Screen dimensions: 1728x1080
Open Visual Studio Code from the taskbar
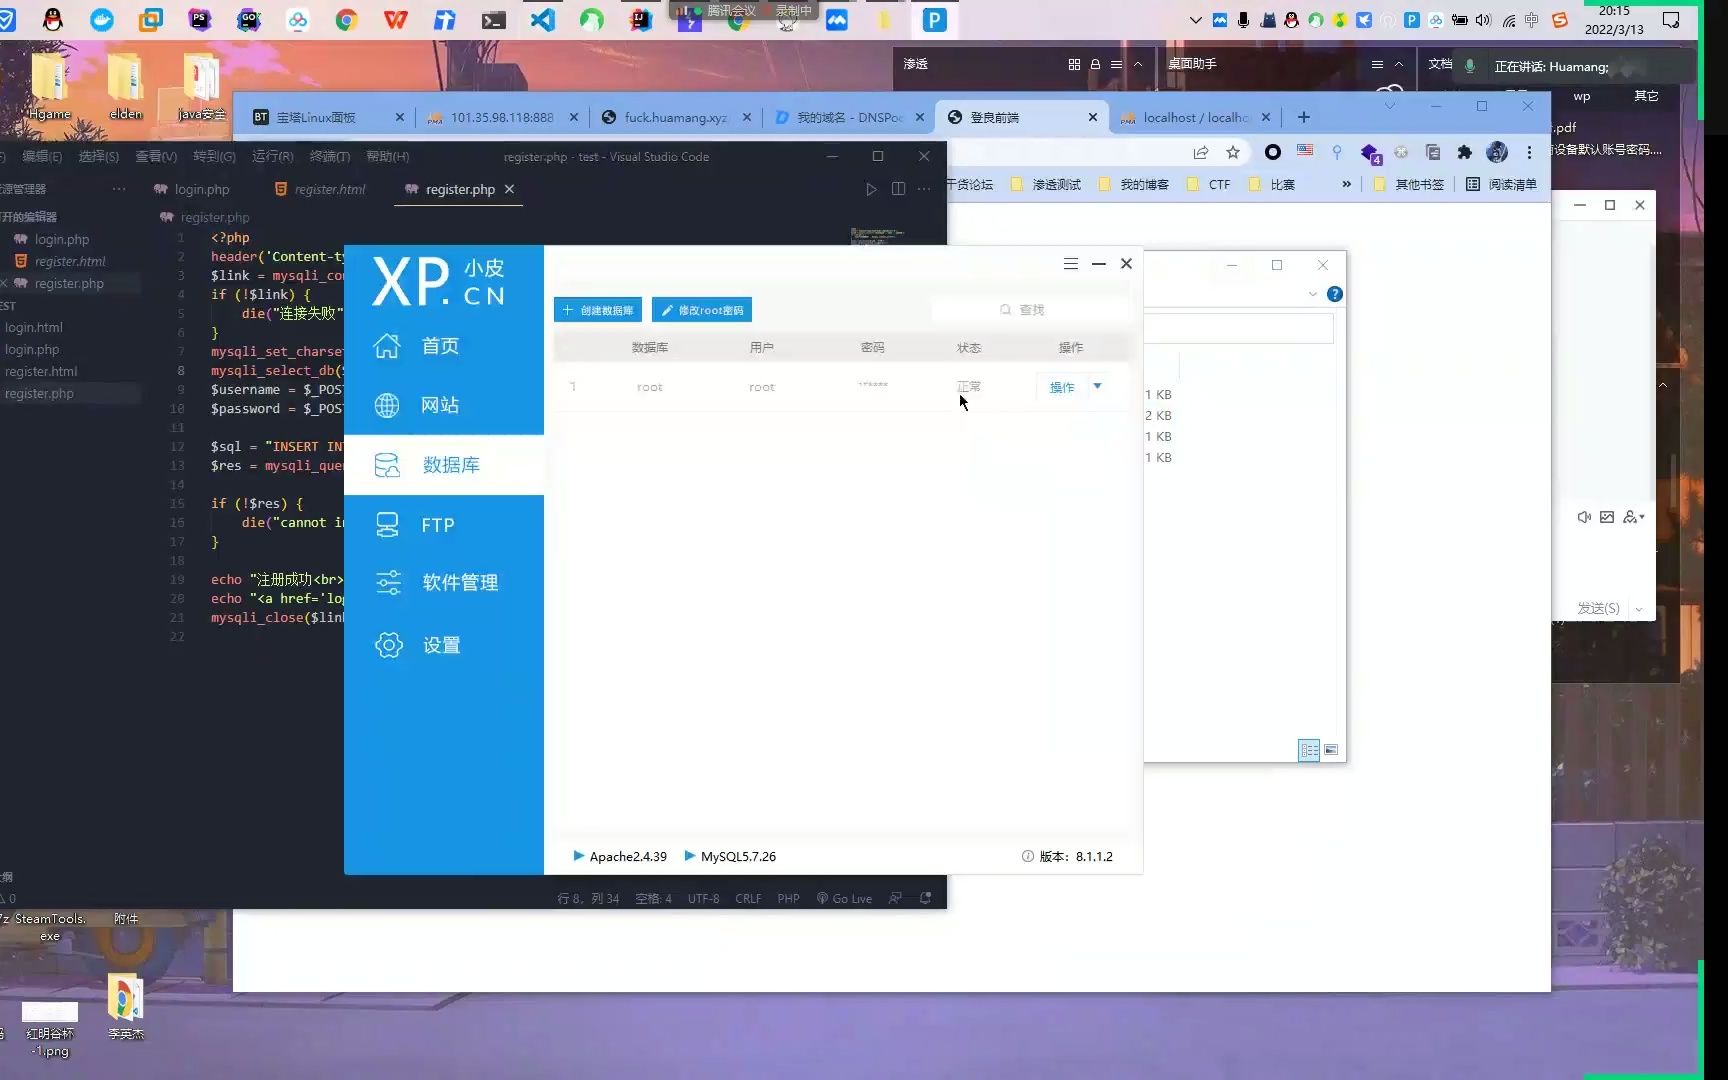click(543, 19)
